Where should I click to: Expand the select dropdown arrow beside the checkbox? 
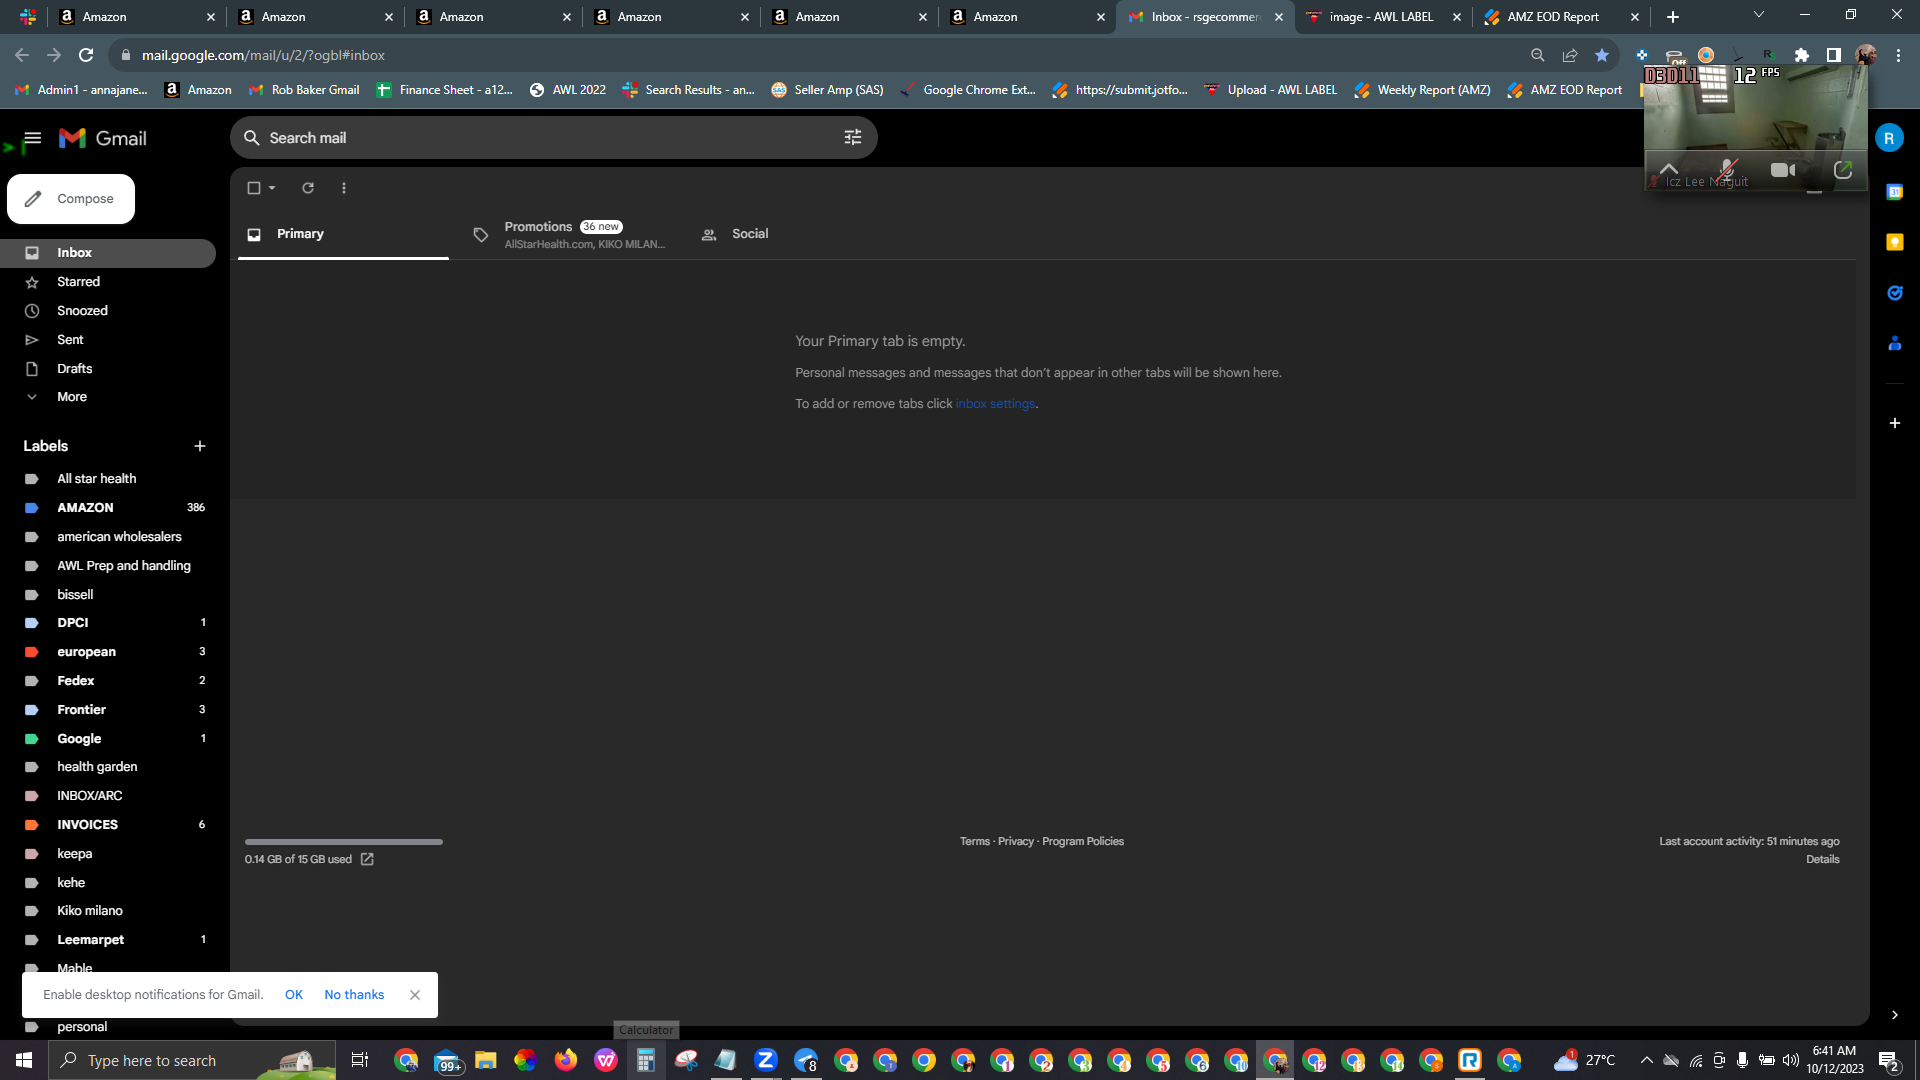coord(272,188)
